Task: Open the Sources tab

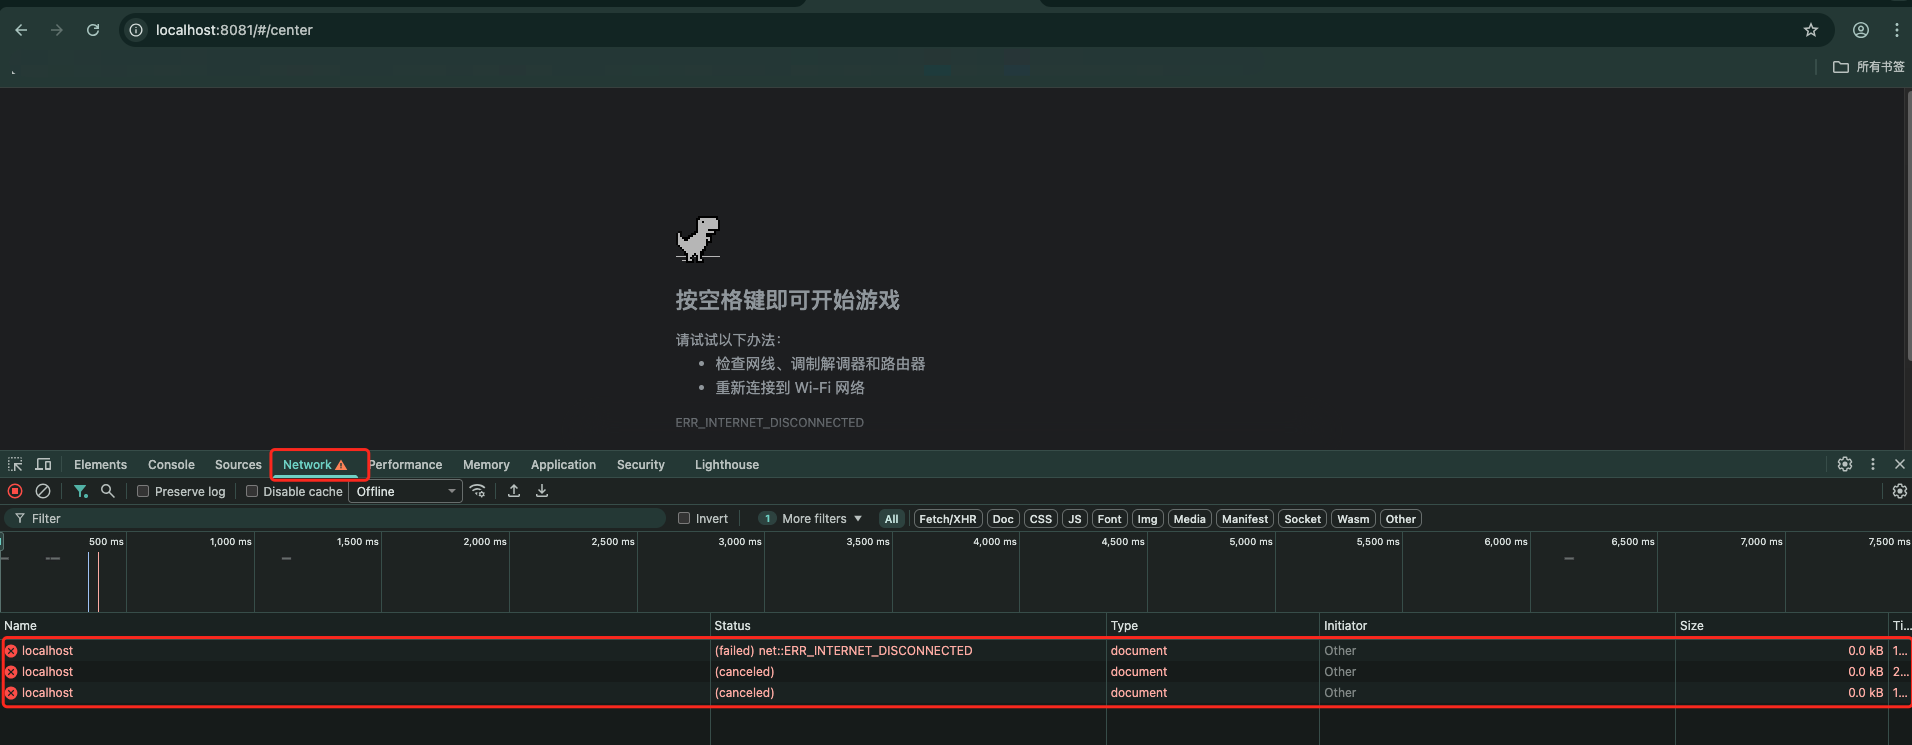Action: (x=238, y=464)
